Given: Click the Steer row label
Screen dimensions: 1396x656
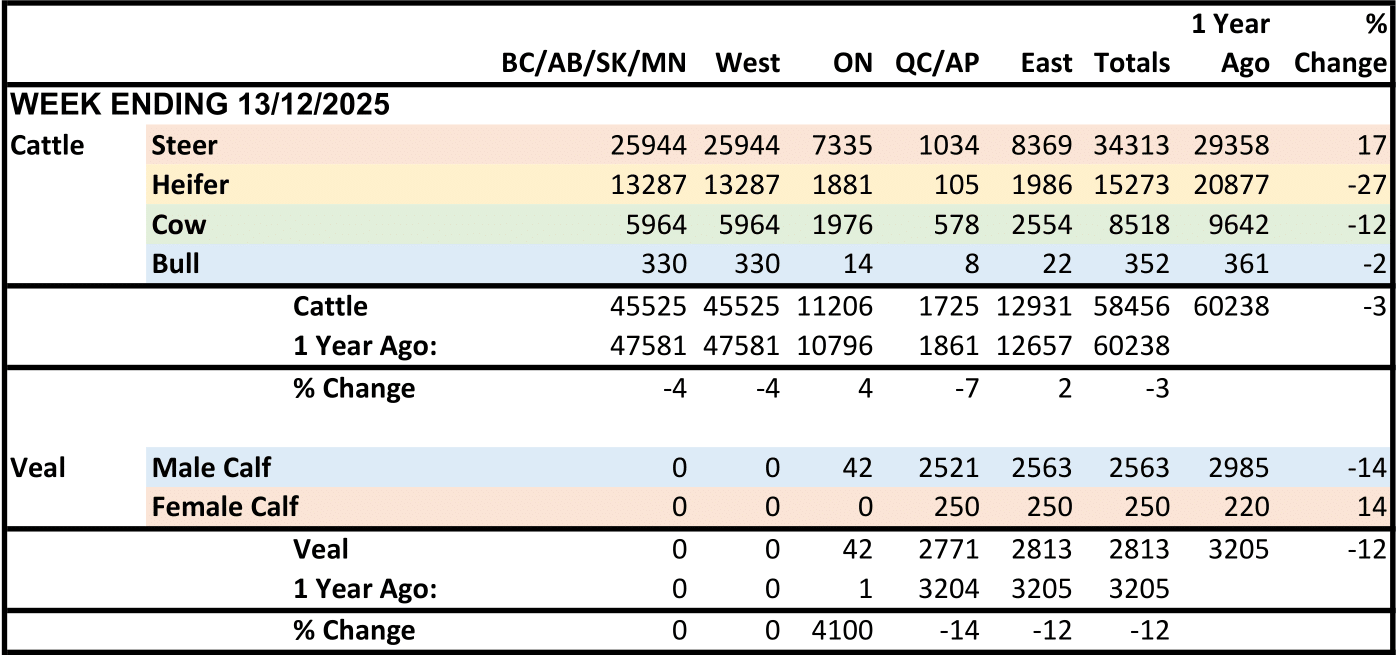Looking at the screenshot, I should tap(185, 145).
